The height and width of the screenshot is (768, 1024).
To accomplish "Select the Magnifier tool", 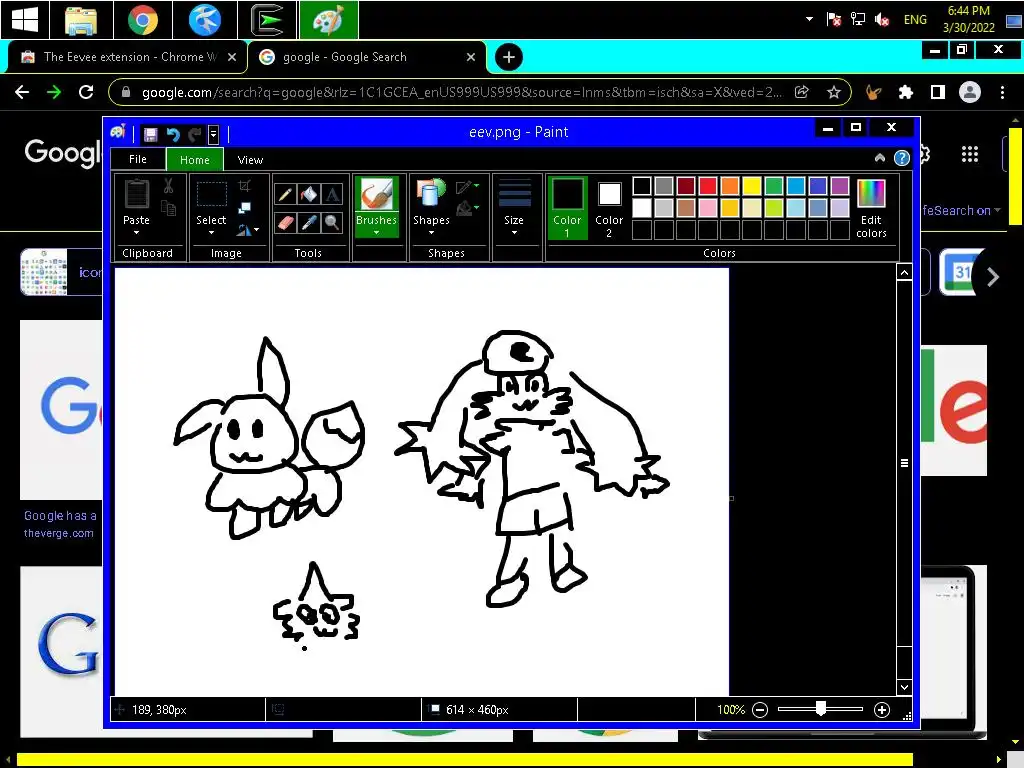I will (332, 223).
